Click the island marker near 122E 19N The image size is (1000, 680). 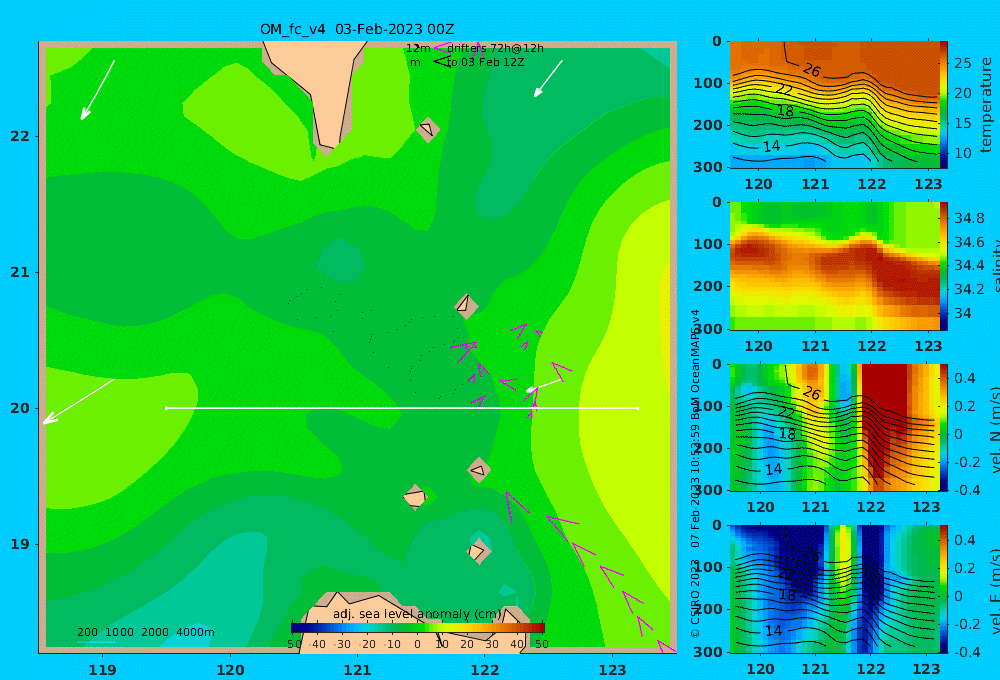point(478,551)
